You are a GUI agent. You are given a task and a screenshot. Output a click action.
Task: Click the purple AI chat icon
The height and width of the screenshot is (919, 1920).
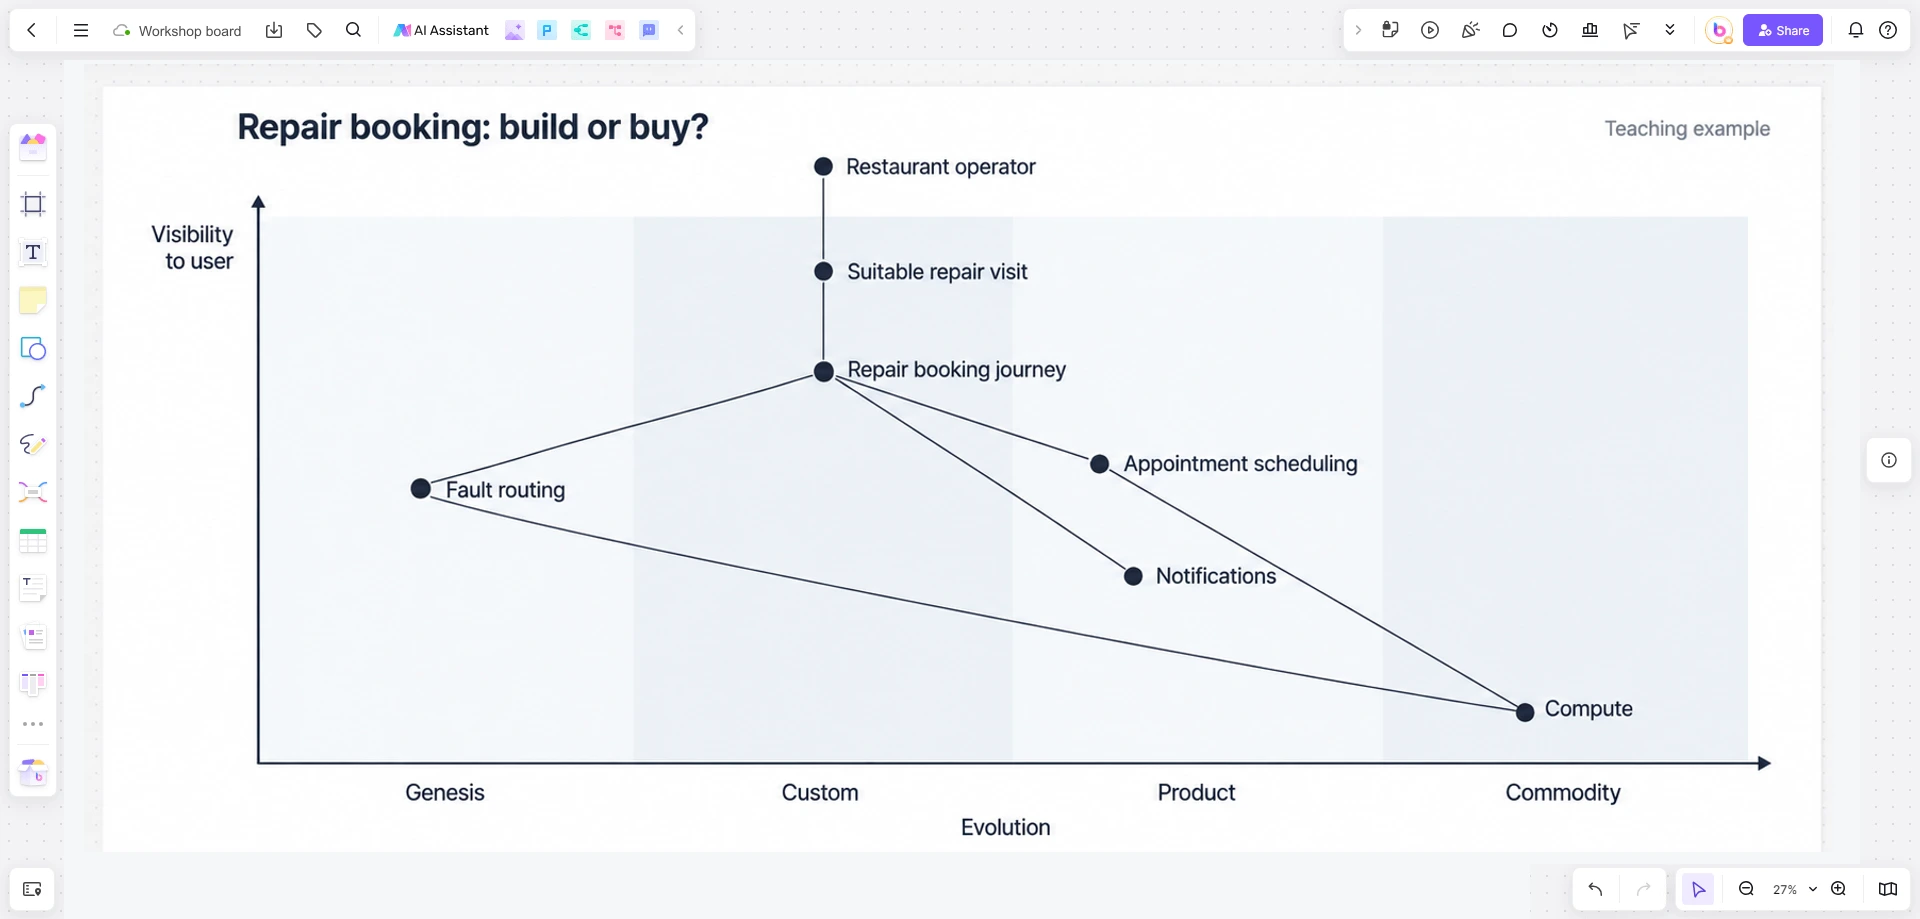coord(649,30)
